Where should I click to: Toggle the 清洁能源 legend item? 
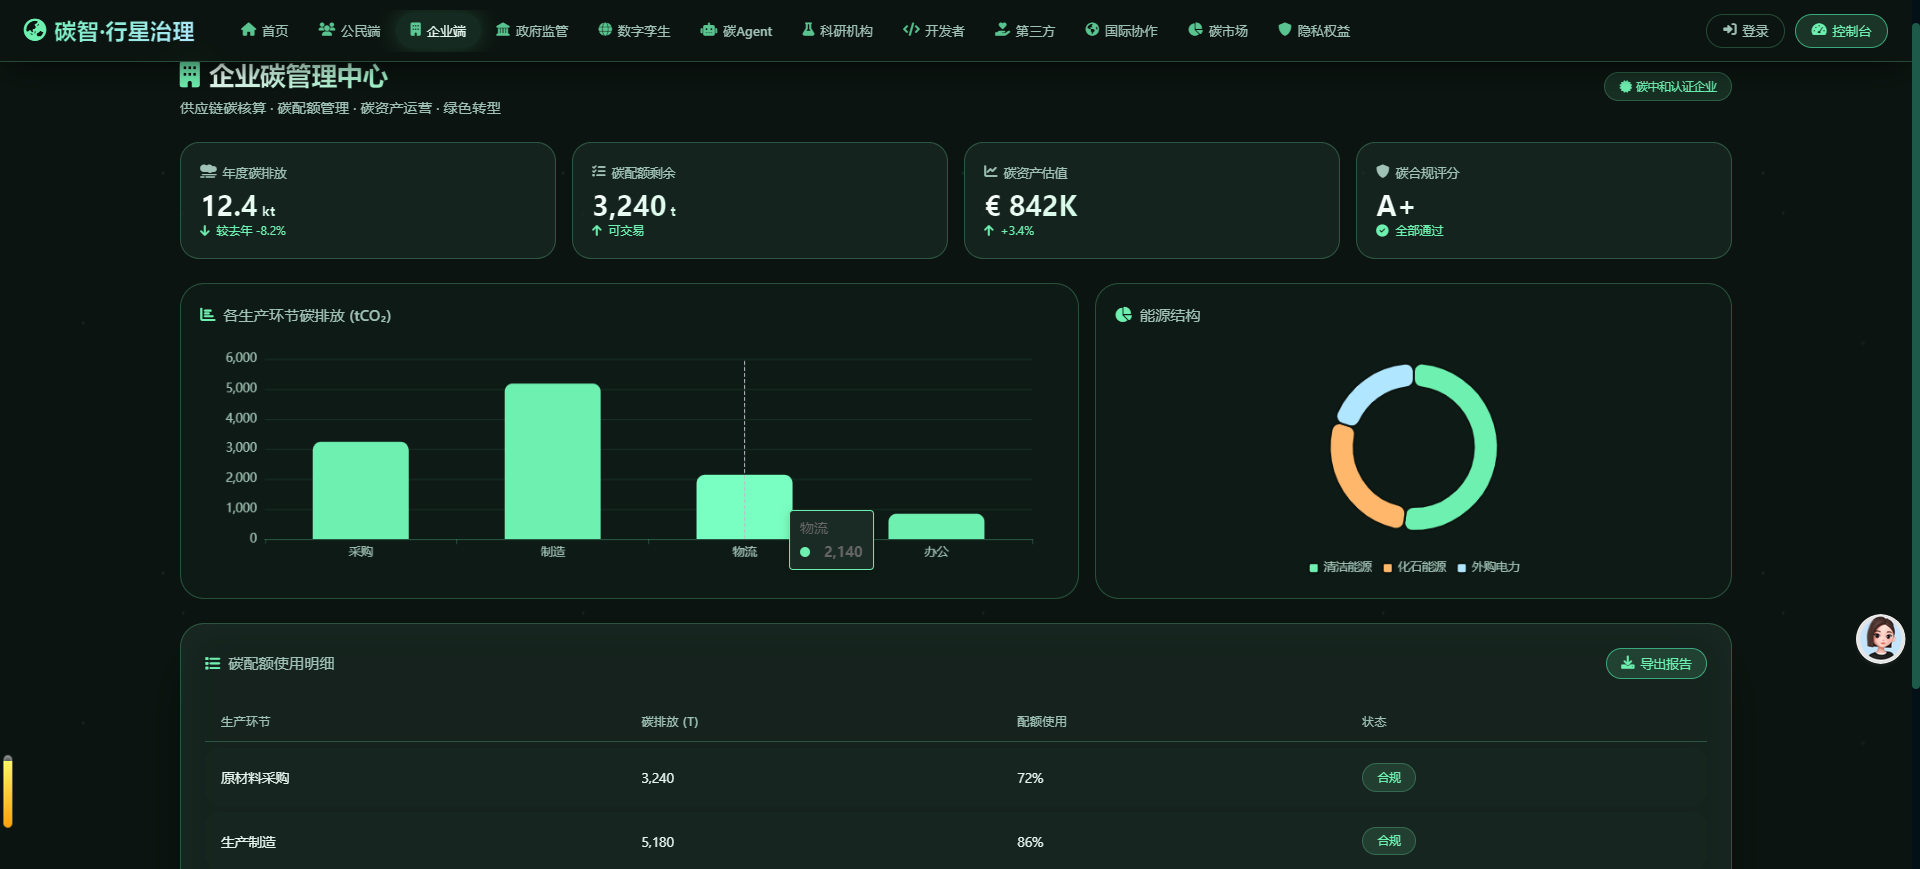[1341, 567]
